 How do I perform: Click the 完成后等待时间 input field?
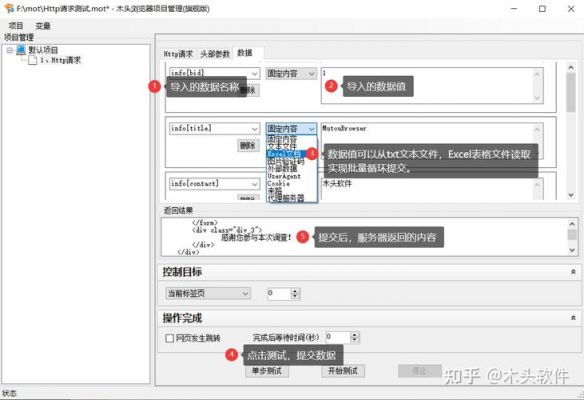coord(338,337)
